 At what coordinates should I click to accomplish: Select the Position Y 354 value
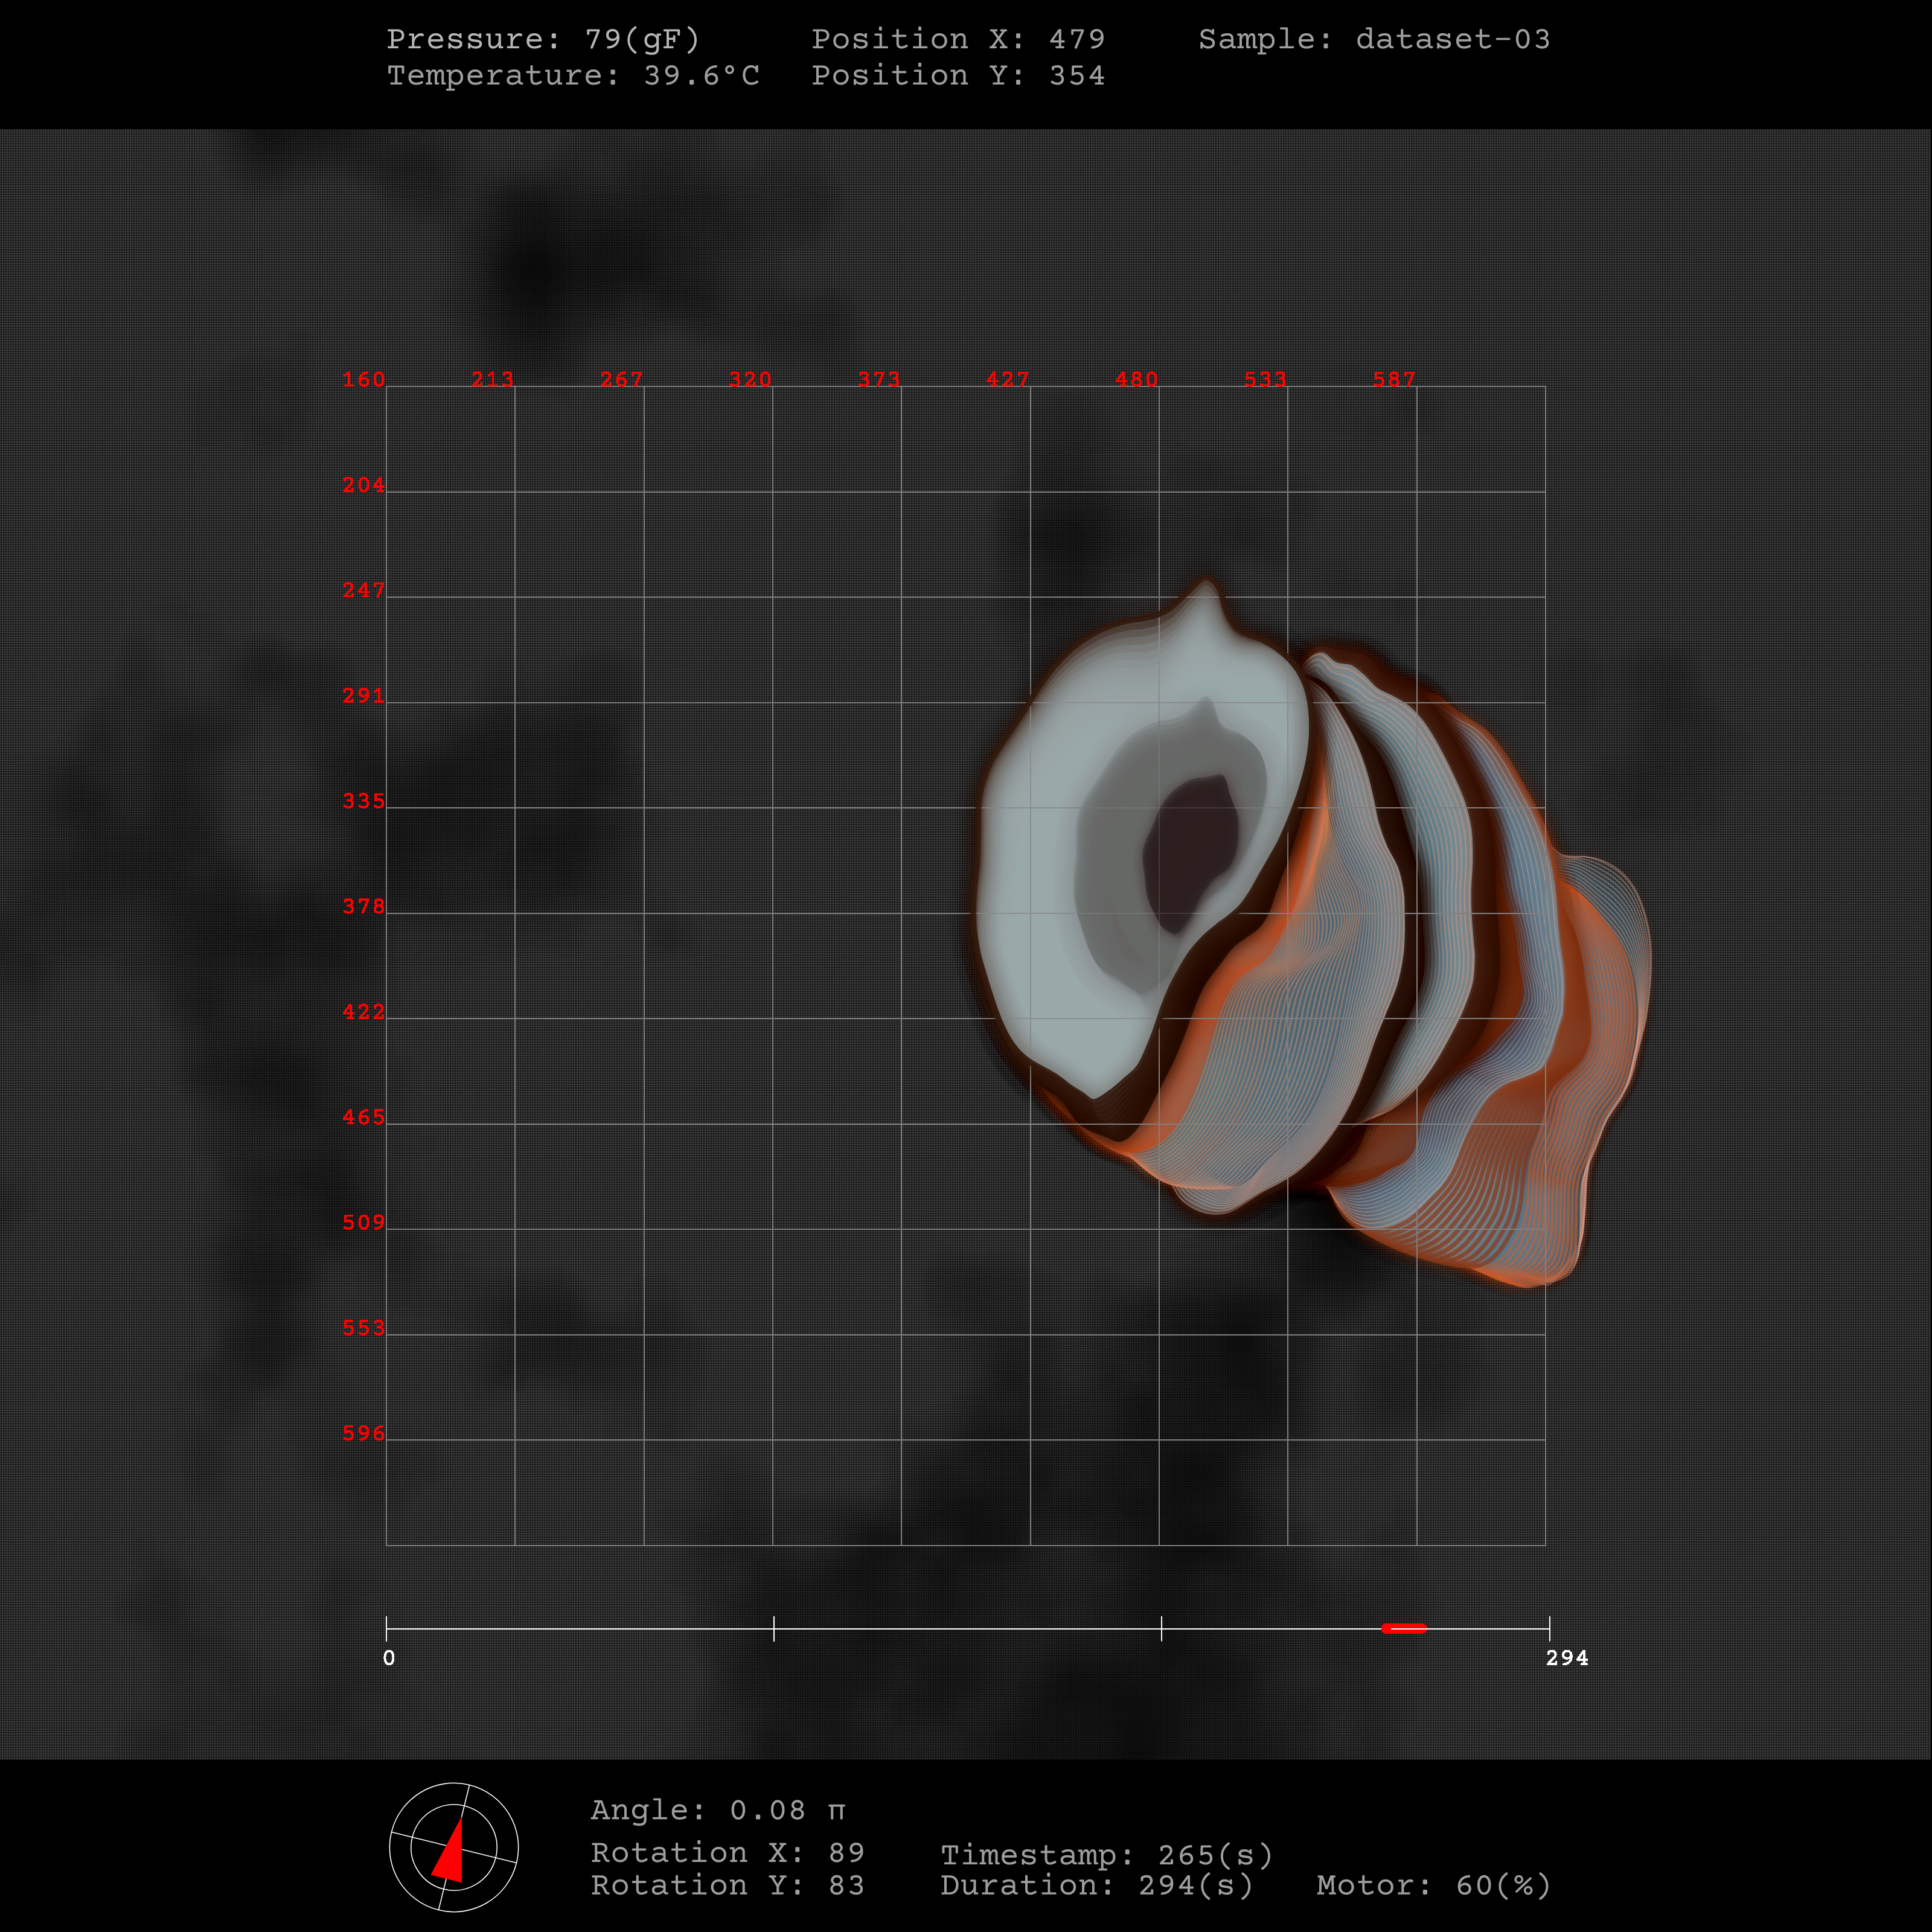pyautogui.click(x=1076, y=76)
